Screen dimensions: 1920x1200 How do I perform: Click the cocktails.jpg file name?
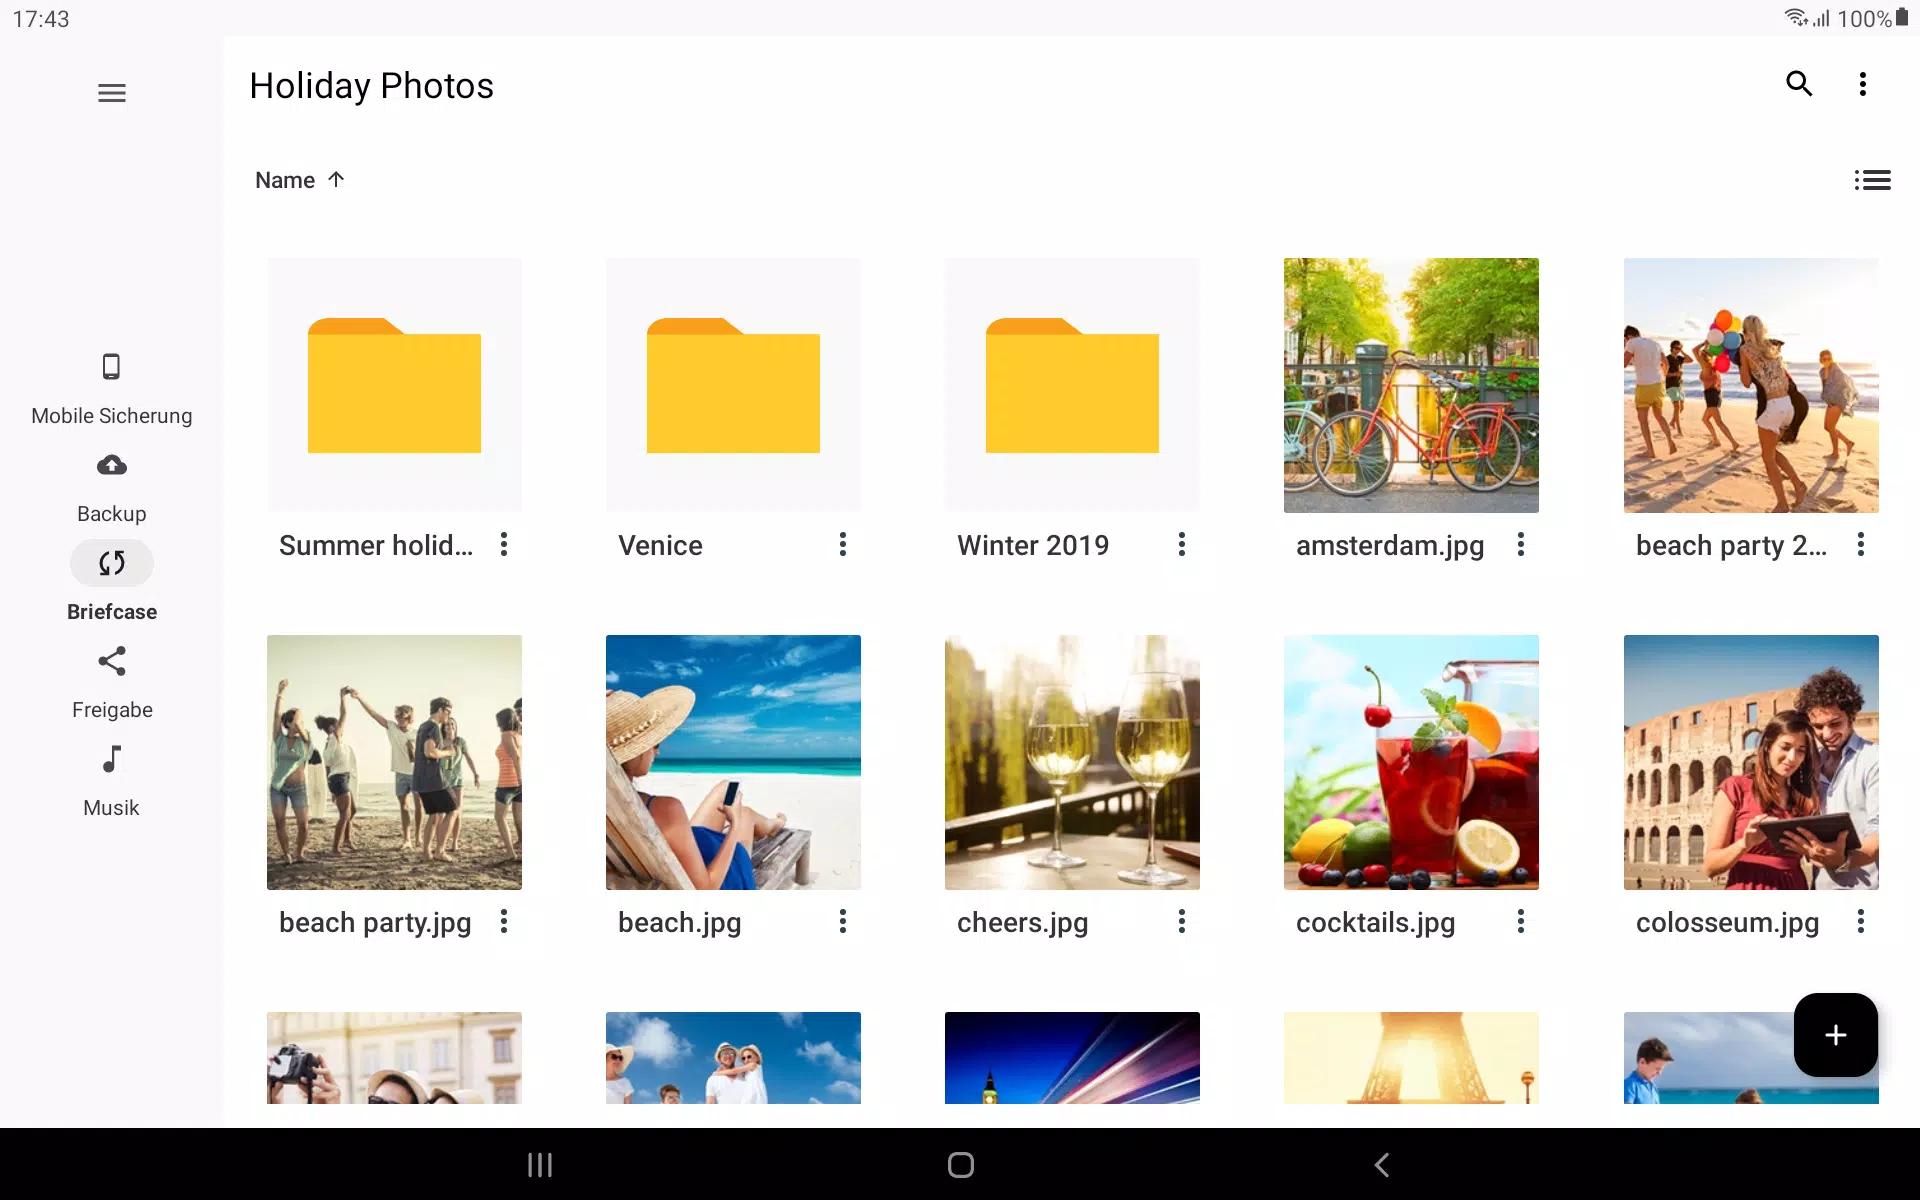1375,922
